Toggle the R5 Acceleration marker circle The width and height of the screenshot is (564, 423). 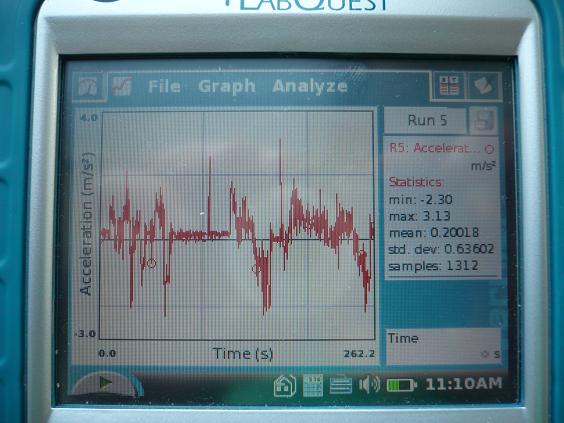[x=490, y=149]
